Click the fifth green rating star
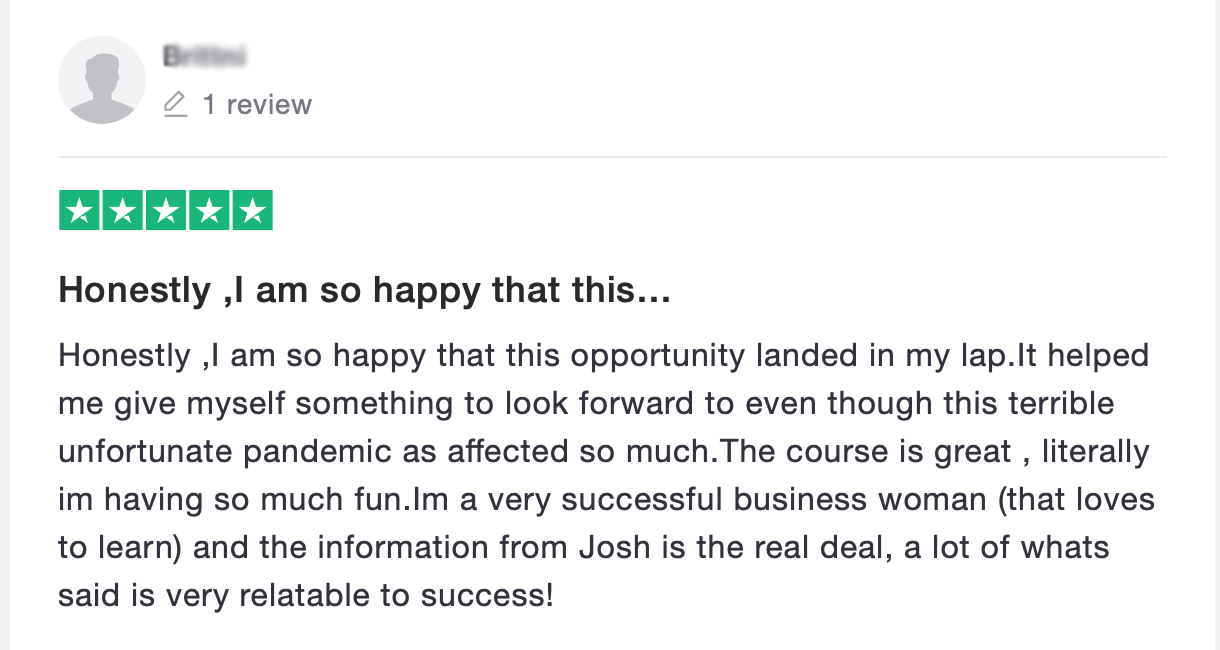 point(252,210)
